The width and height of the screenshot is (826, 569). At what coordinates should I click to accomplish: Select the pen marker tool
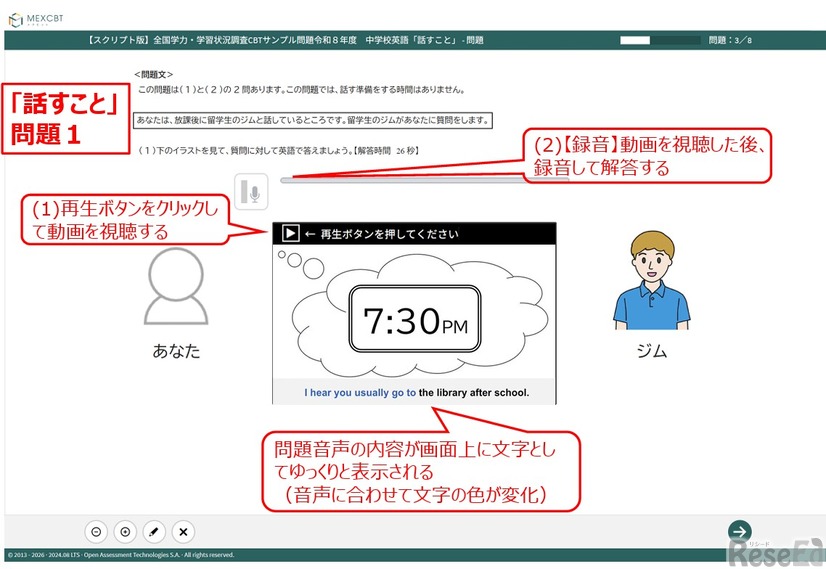(x=154, y=532)
